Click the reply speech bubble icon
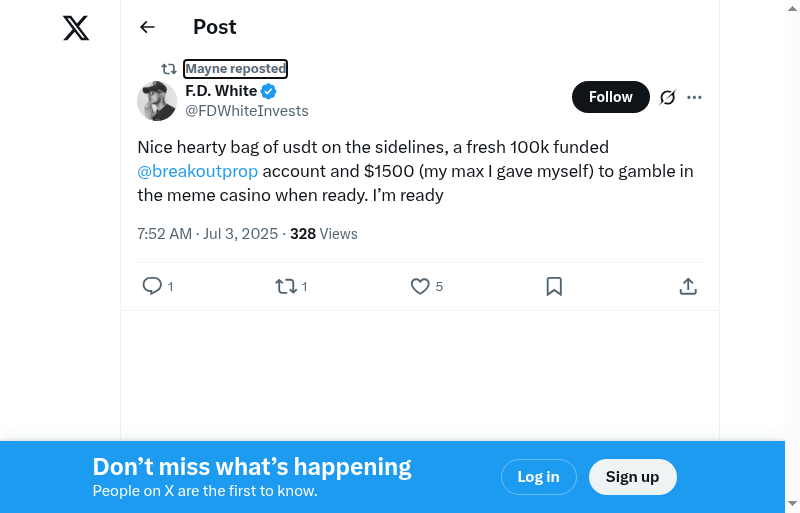800x513 pixels. click(x=152, y=286)
